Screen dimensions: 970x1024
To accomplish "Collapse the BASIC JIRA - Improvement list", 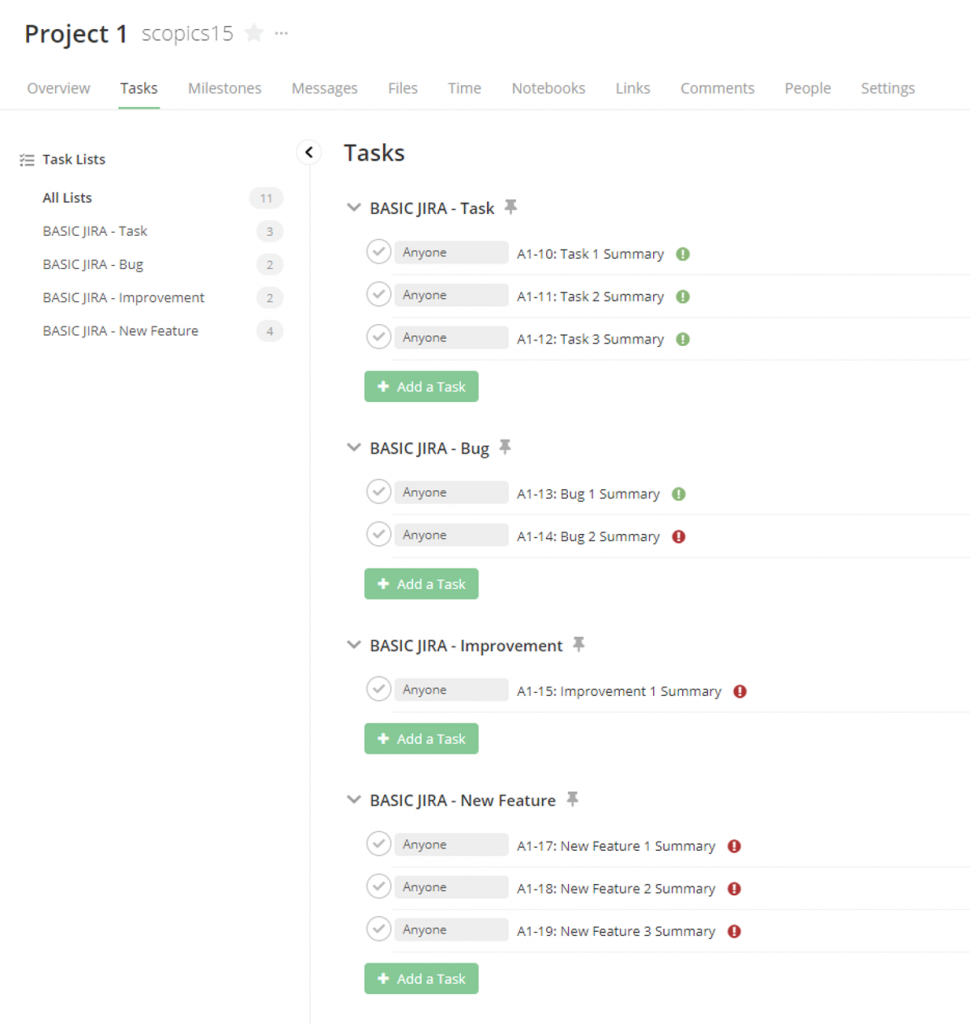I will pos(353,646).
